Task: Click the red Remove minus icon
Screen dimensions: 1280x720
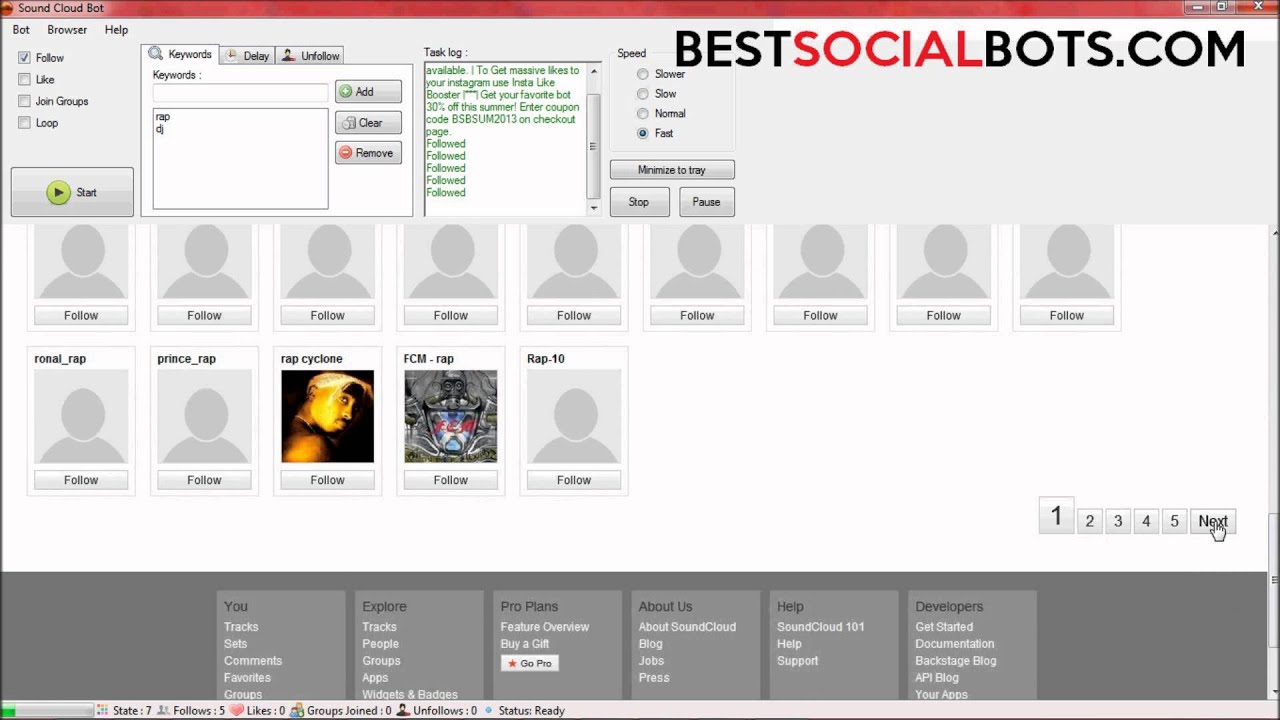Action: coord(346,153)
